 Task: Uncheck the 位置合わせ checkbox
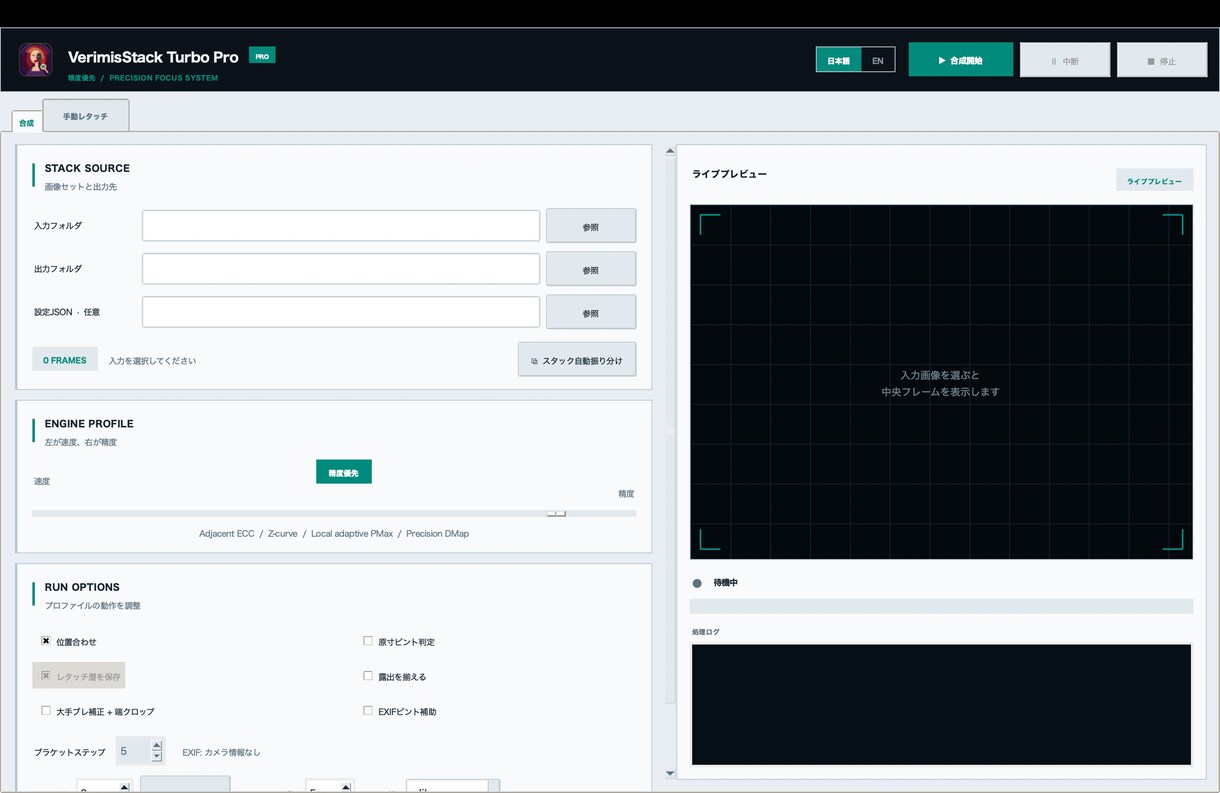(46, 641)
